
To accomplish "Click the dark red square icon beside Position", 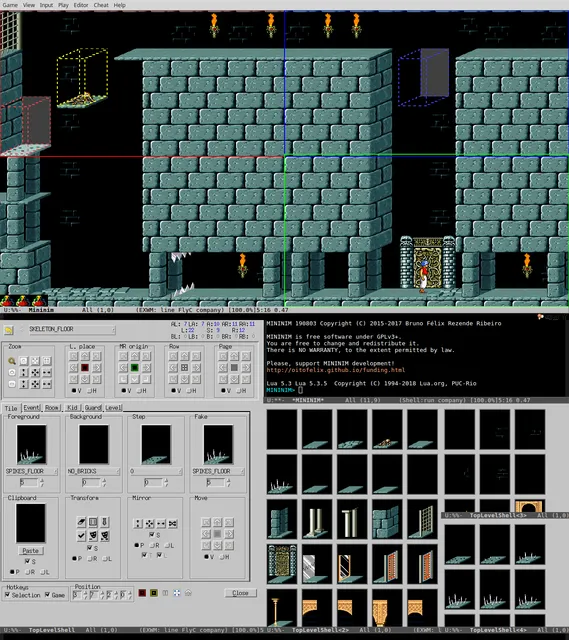I will [x=142, y=593].
